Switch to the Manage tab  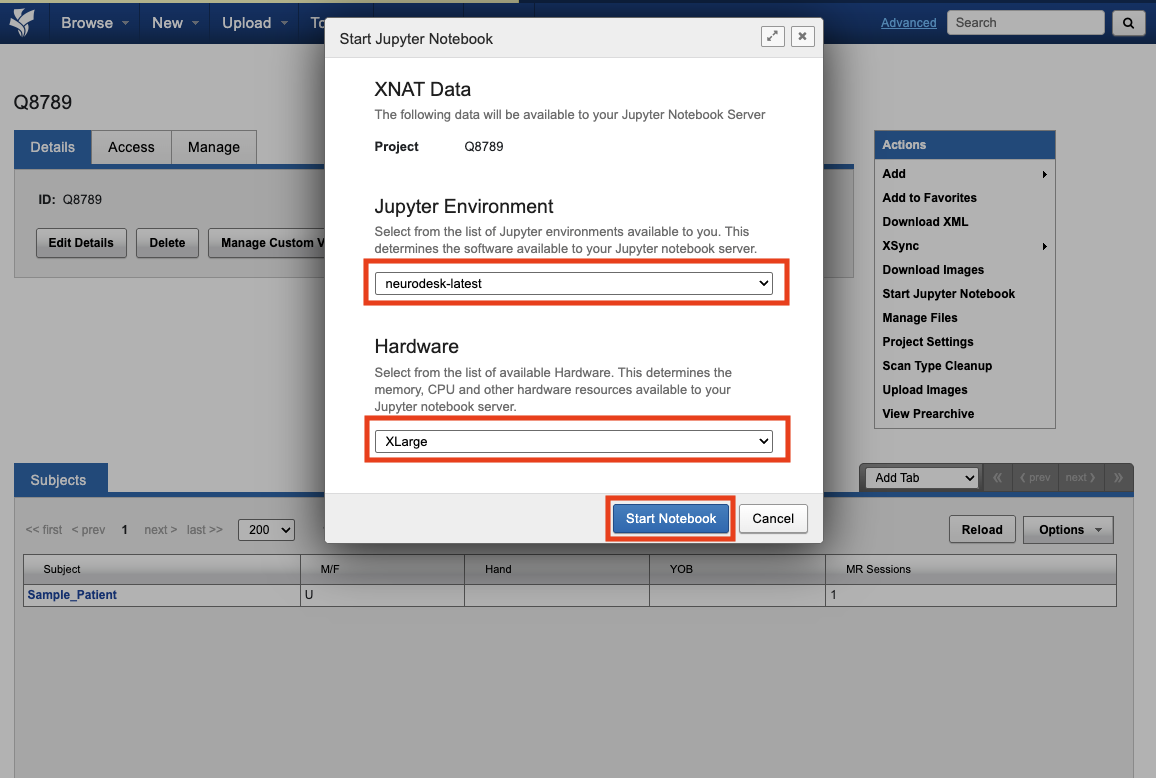click(214, 147)
